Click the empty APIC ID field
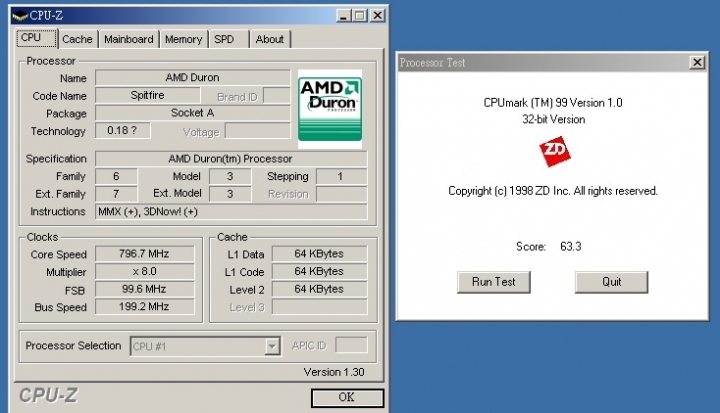The image size is (720, 413). coord(351,345)
